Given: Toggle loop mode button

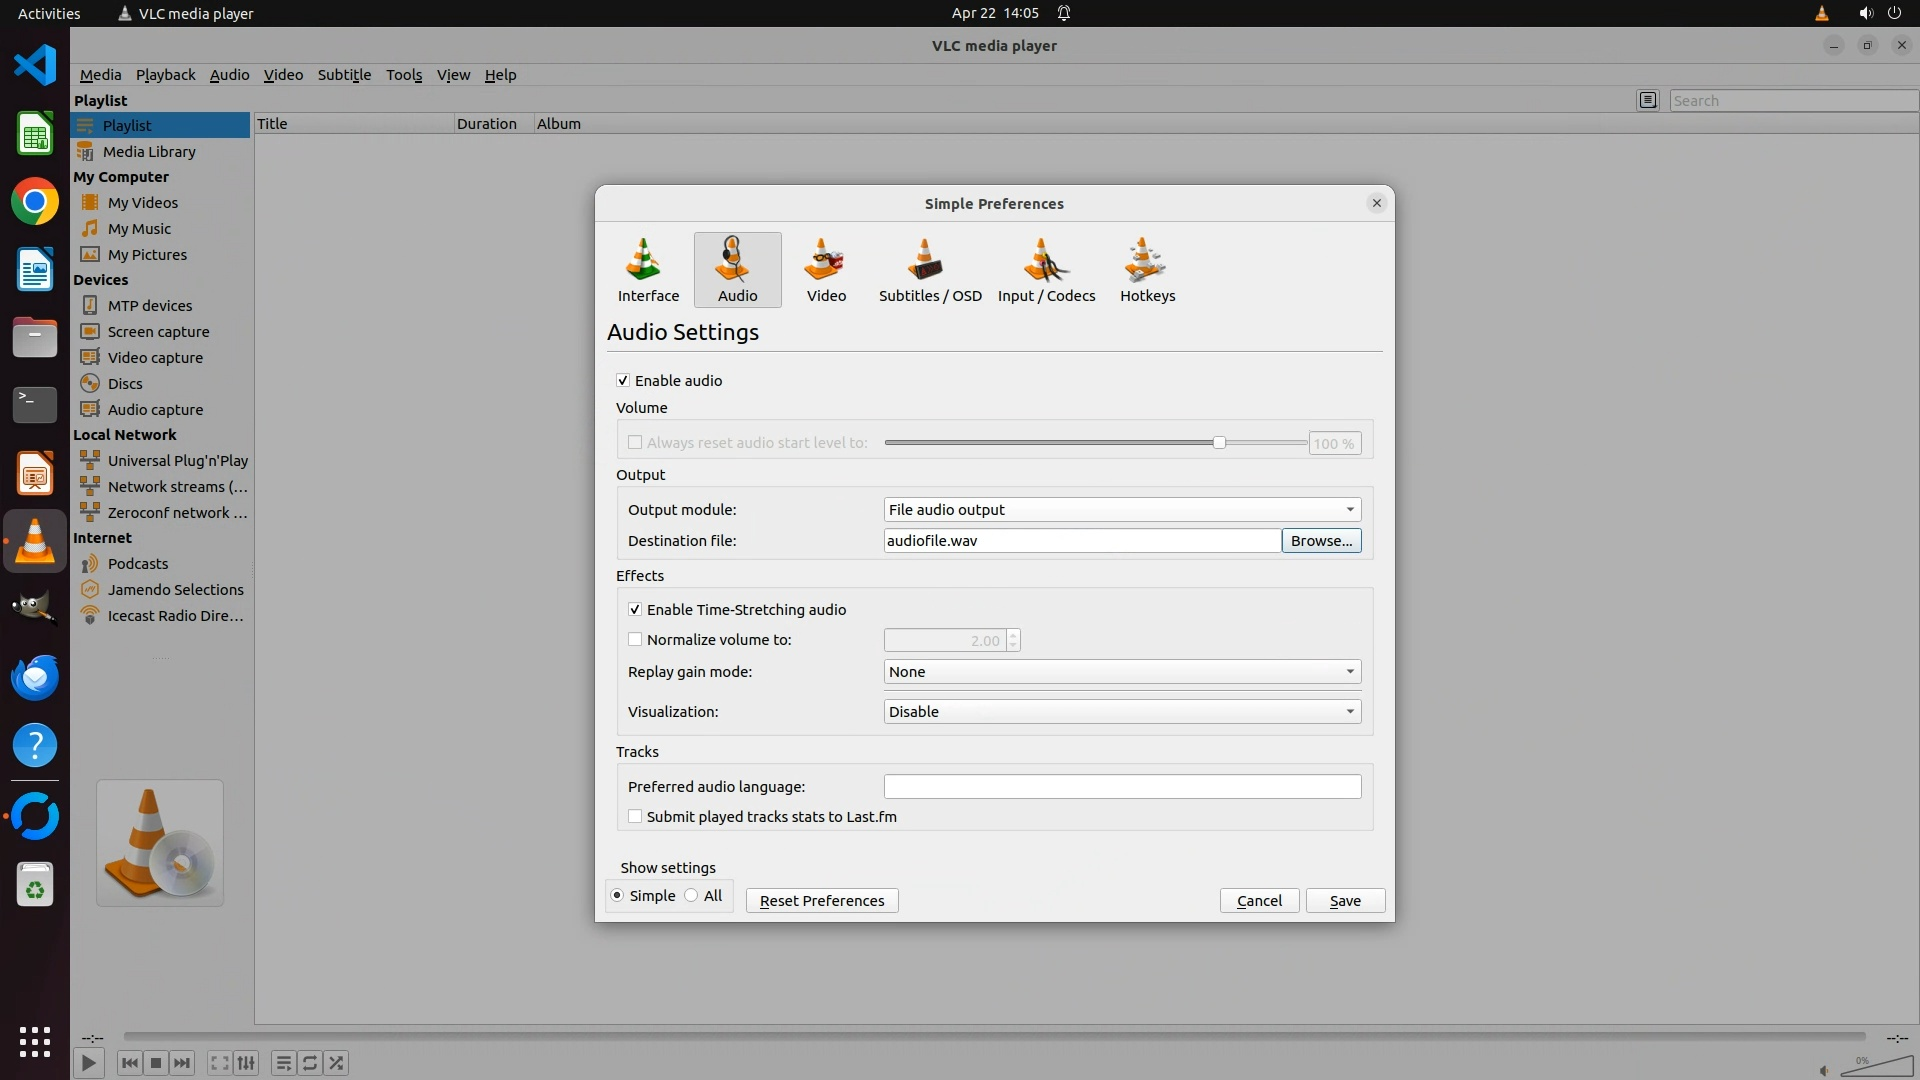Looking at the screenshot, I should 310,1063.
